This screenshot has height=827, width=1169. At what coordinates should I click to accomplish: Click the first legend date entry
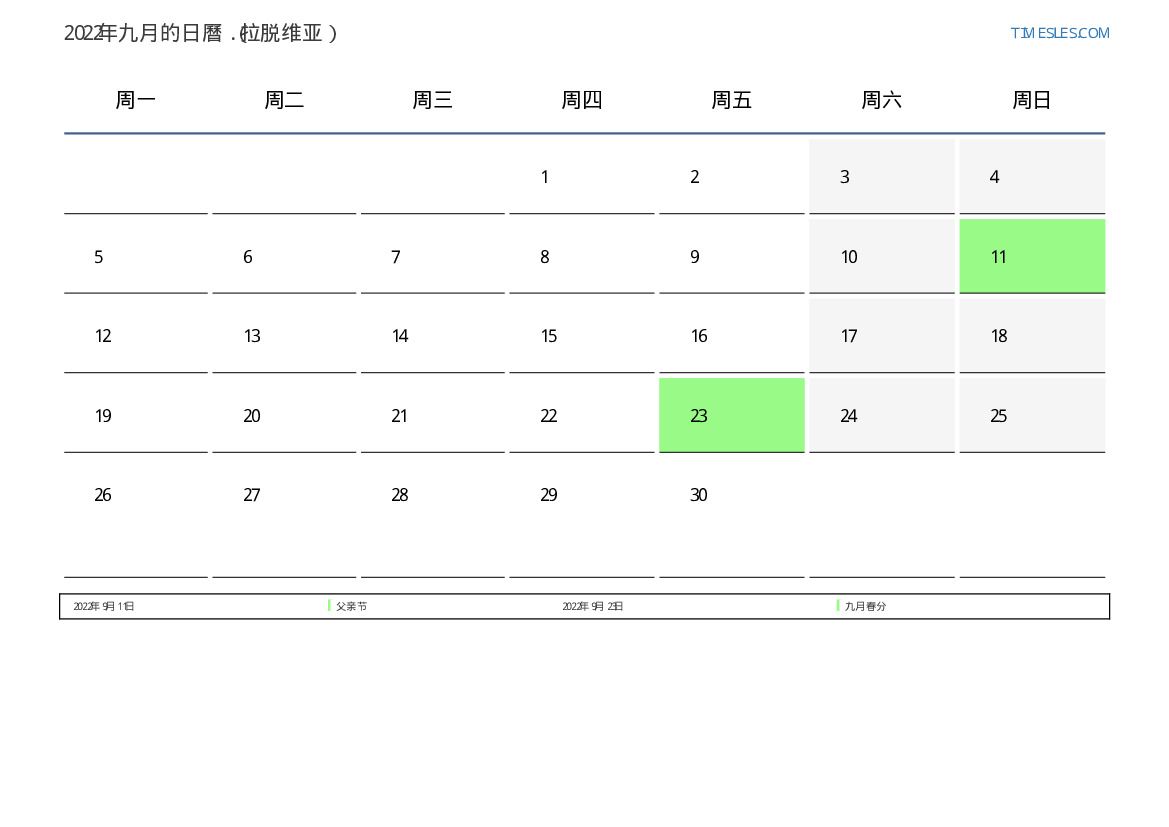pos(104,606)
